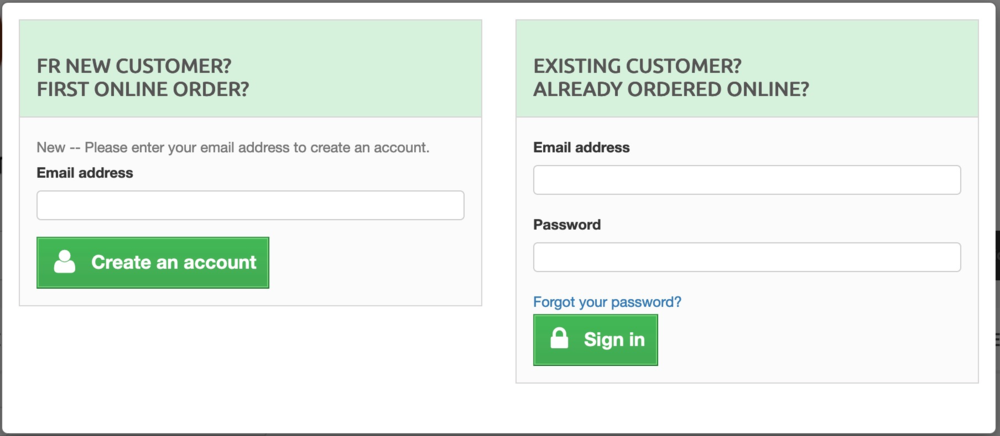This screenshot has width=1000, height=436.
Task: Click the Email address label under existing customer
Action: coord(581,147)
